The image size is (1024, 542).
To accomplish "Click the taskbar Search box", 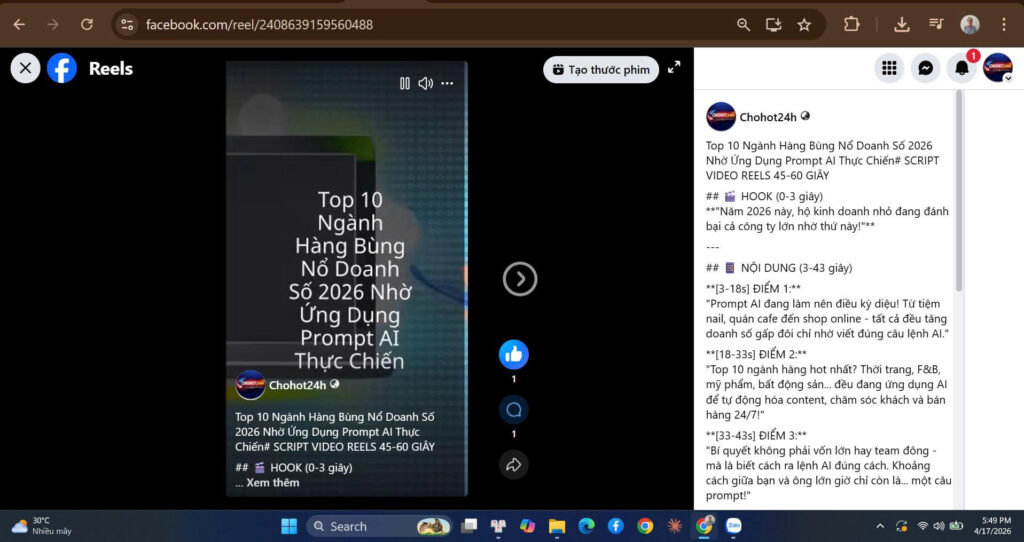I will pos(379,526).
